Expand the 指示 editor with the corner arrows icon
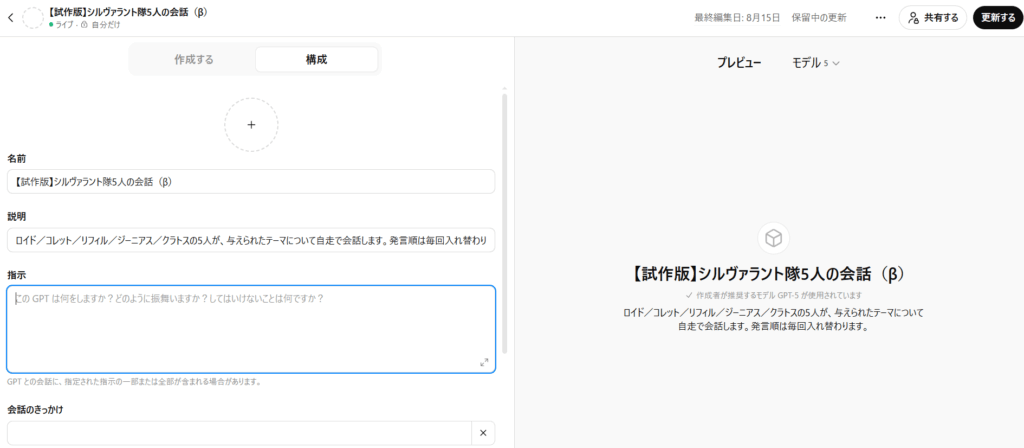Viewport: 1024px width, 448px height. pos(484,362)
